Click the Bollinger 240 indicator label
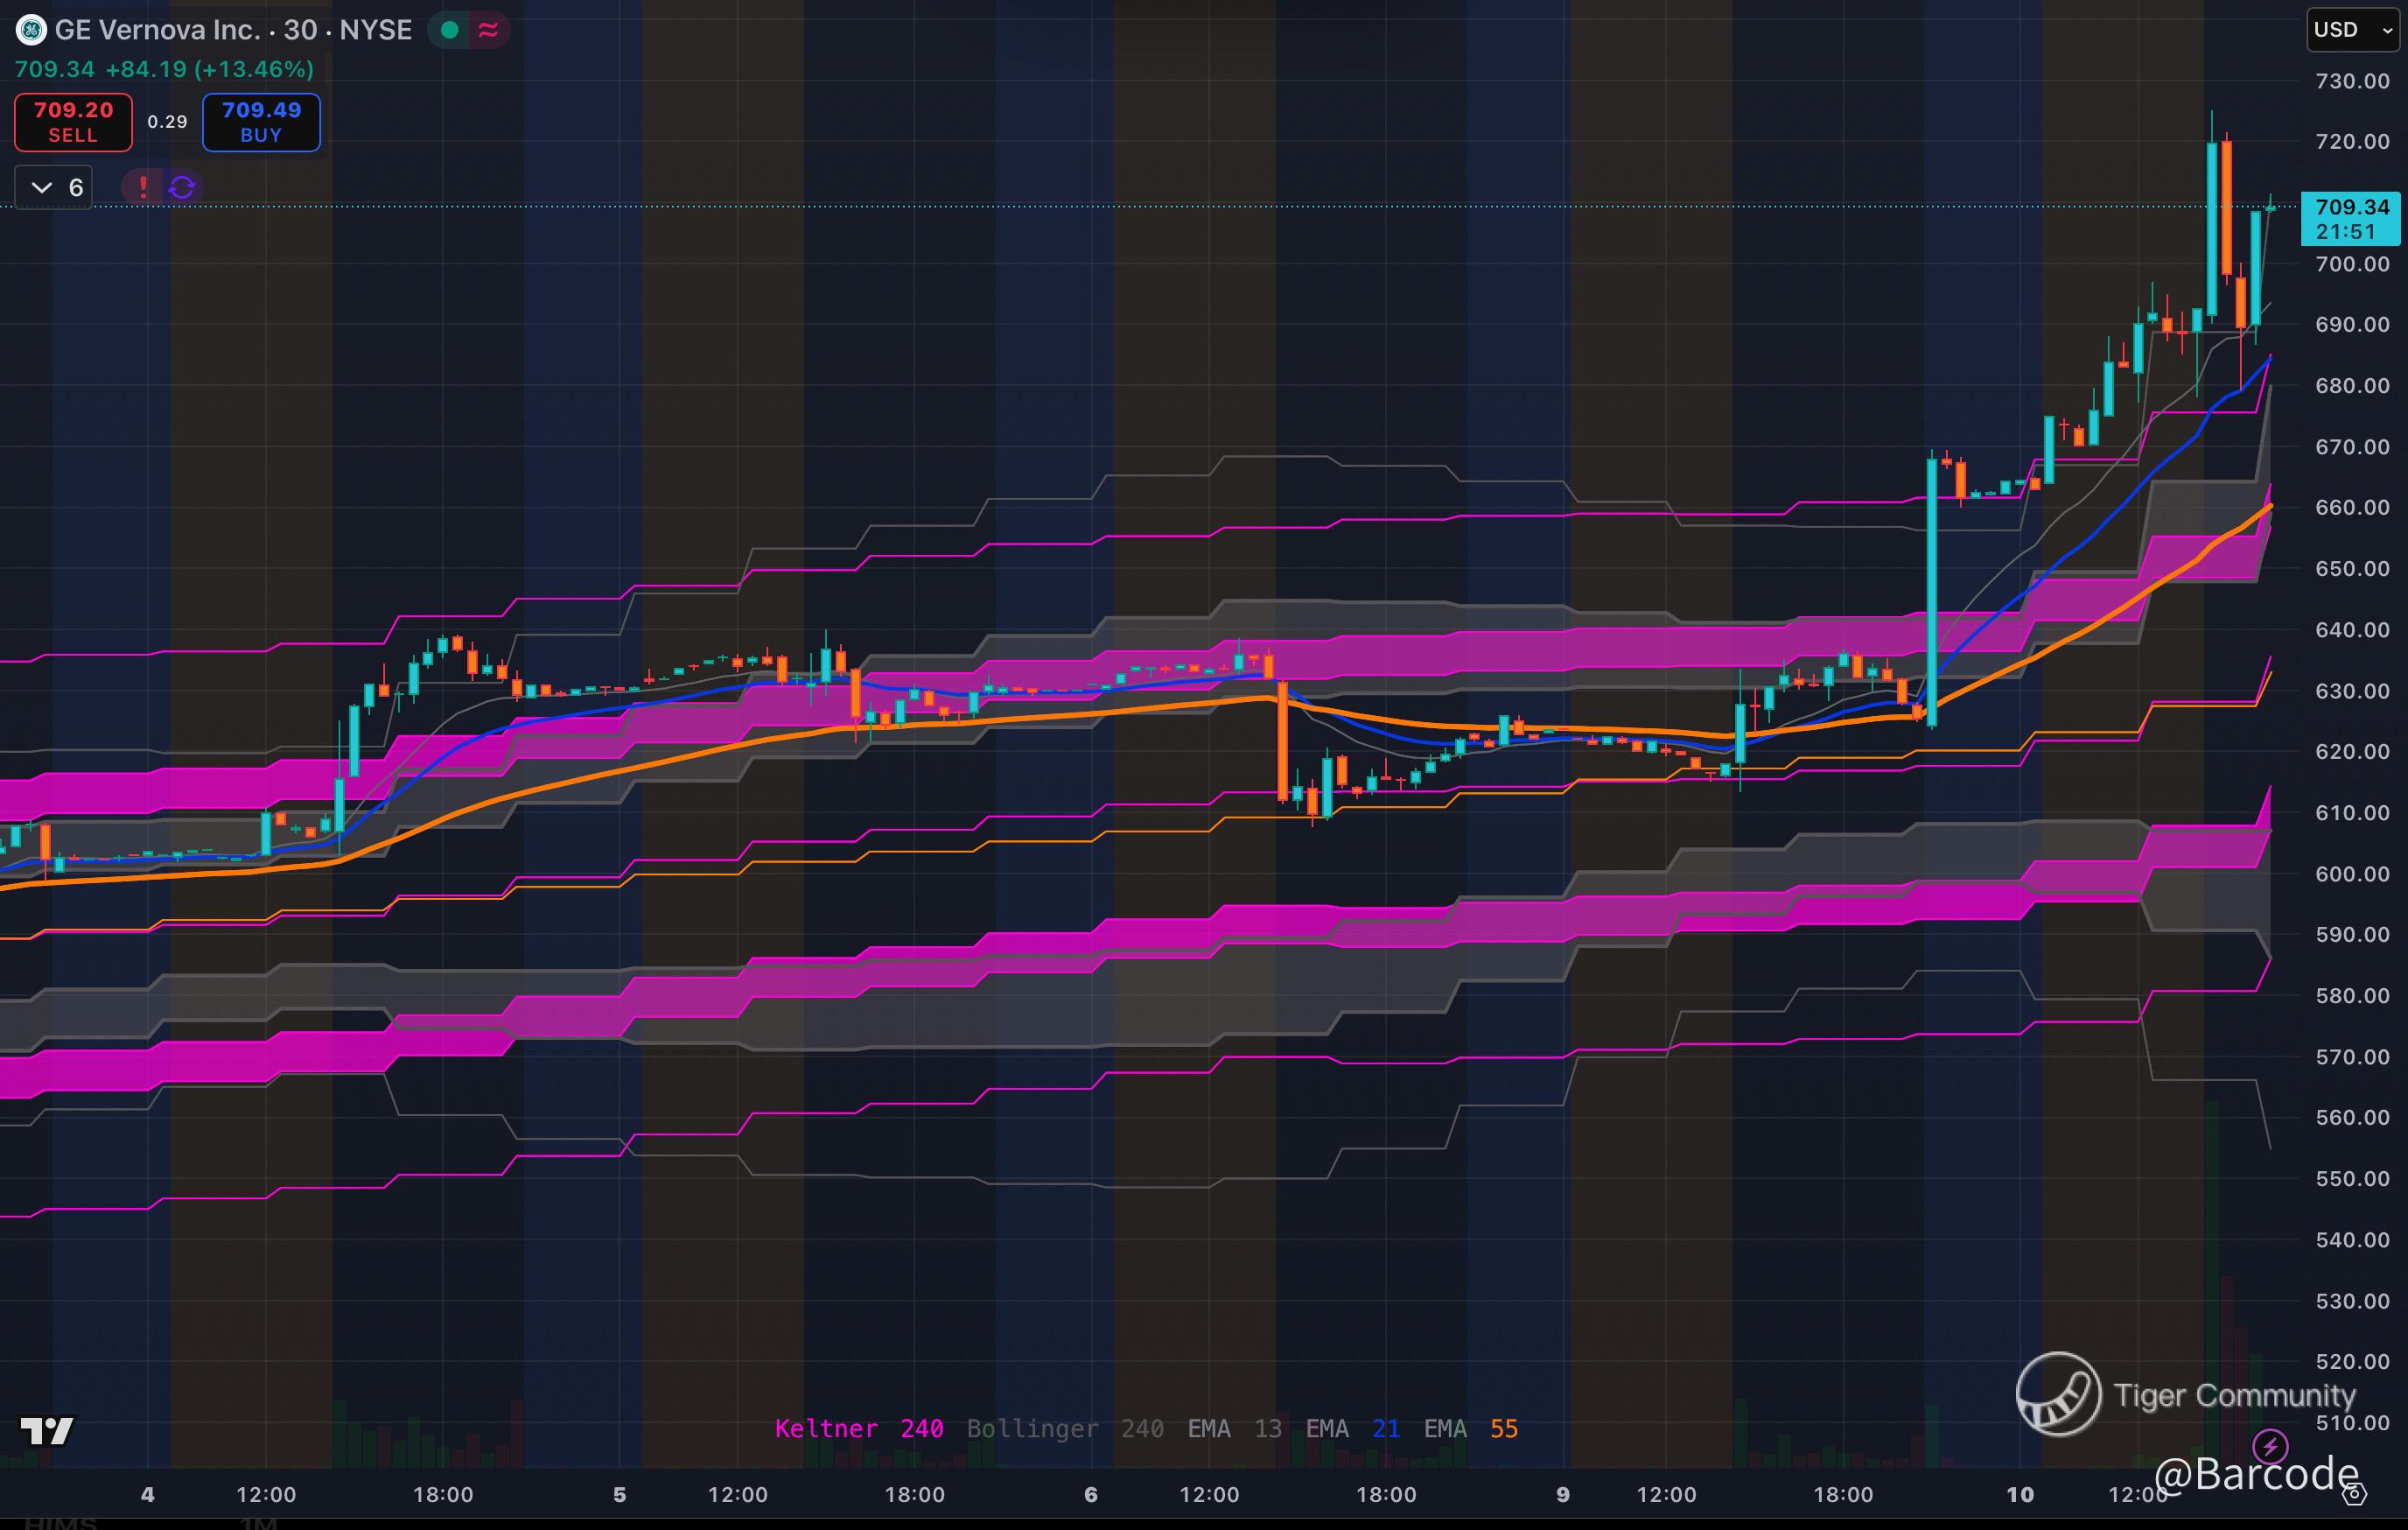 point(1064,1429)
